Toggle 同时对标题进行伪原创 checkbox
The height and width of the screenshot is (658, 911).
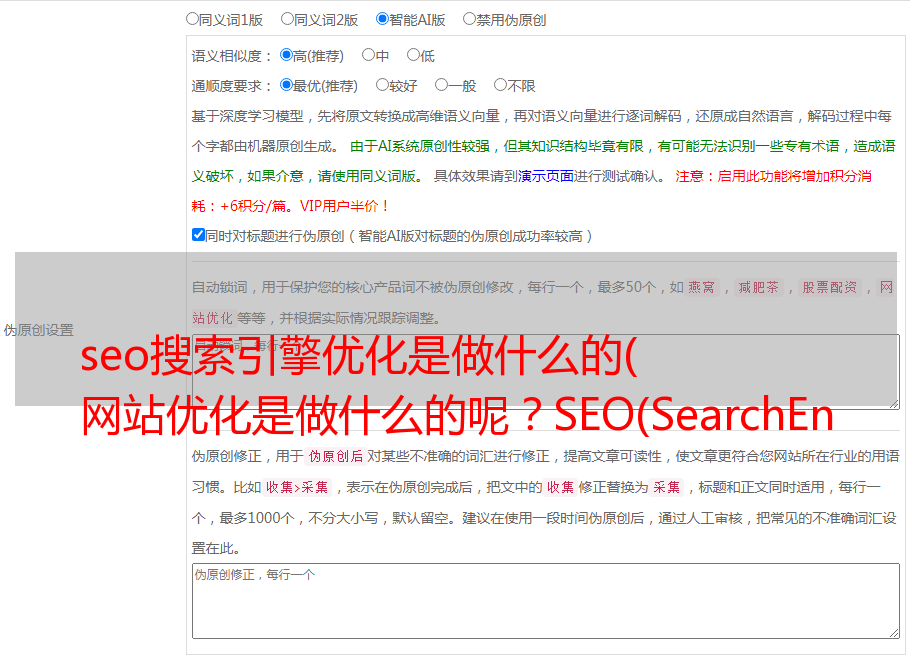coord(198,235)
